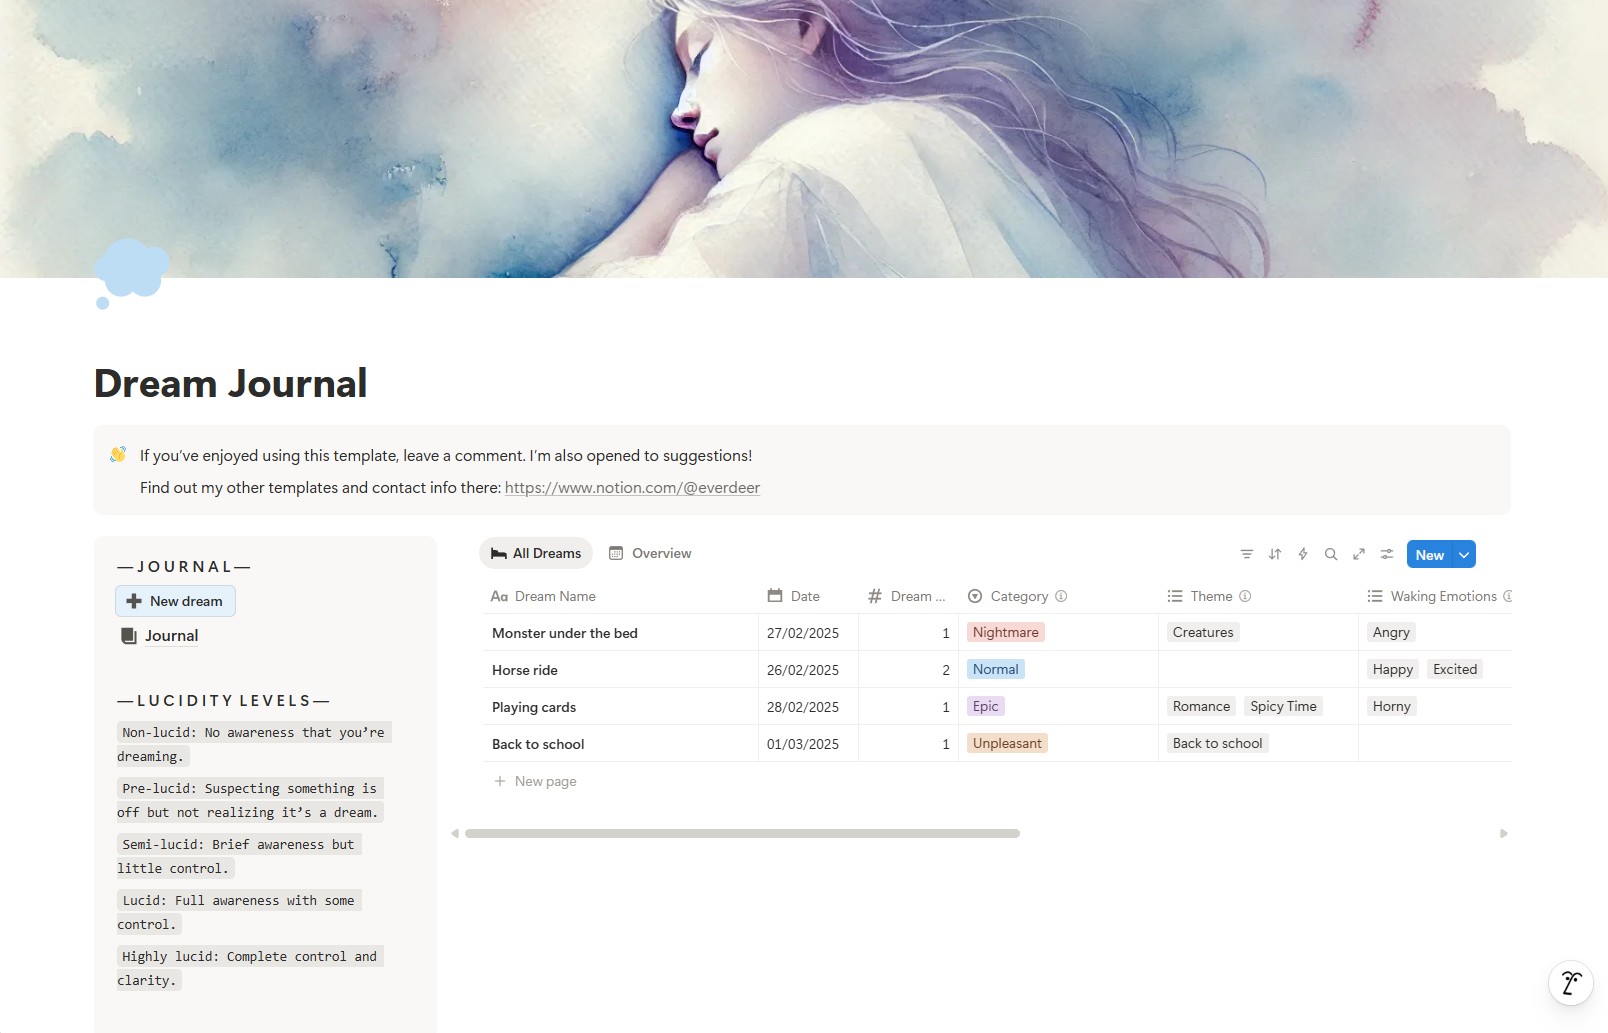Open the database search magnifier
Viewport: 1608px width, 1033px height.
(1331, 554)
